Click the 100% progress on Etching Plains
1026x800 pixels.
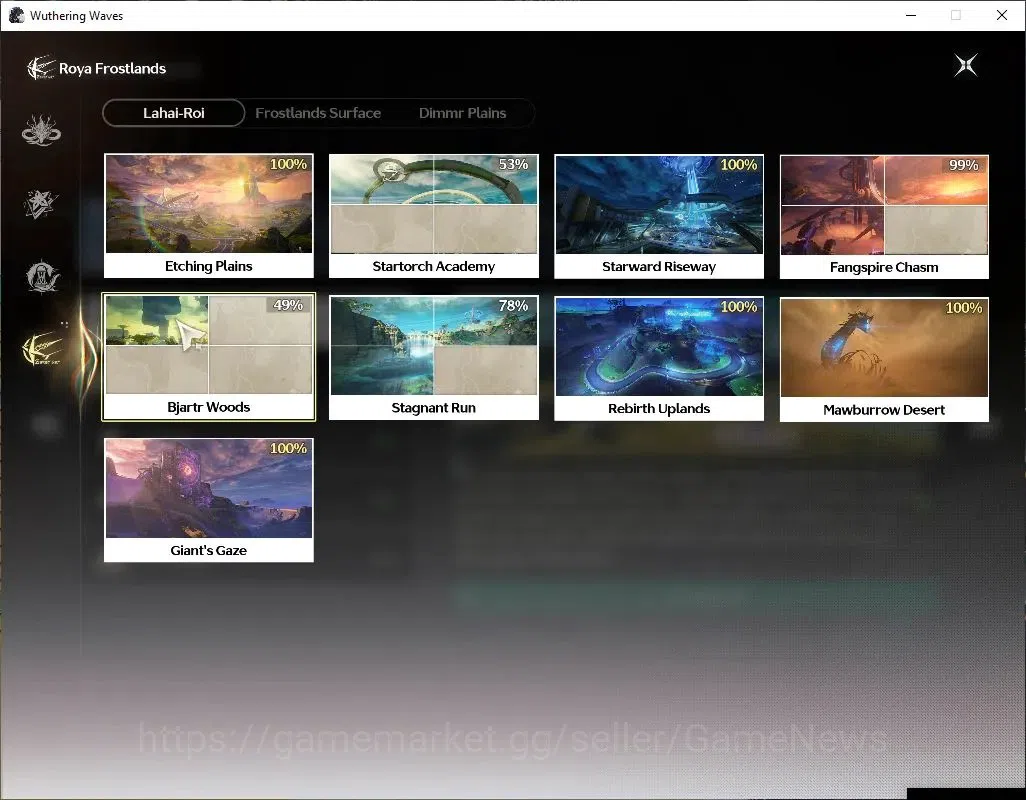(x=288, y=164)
